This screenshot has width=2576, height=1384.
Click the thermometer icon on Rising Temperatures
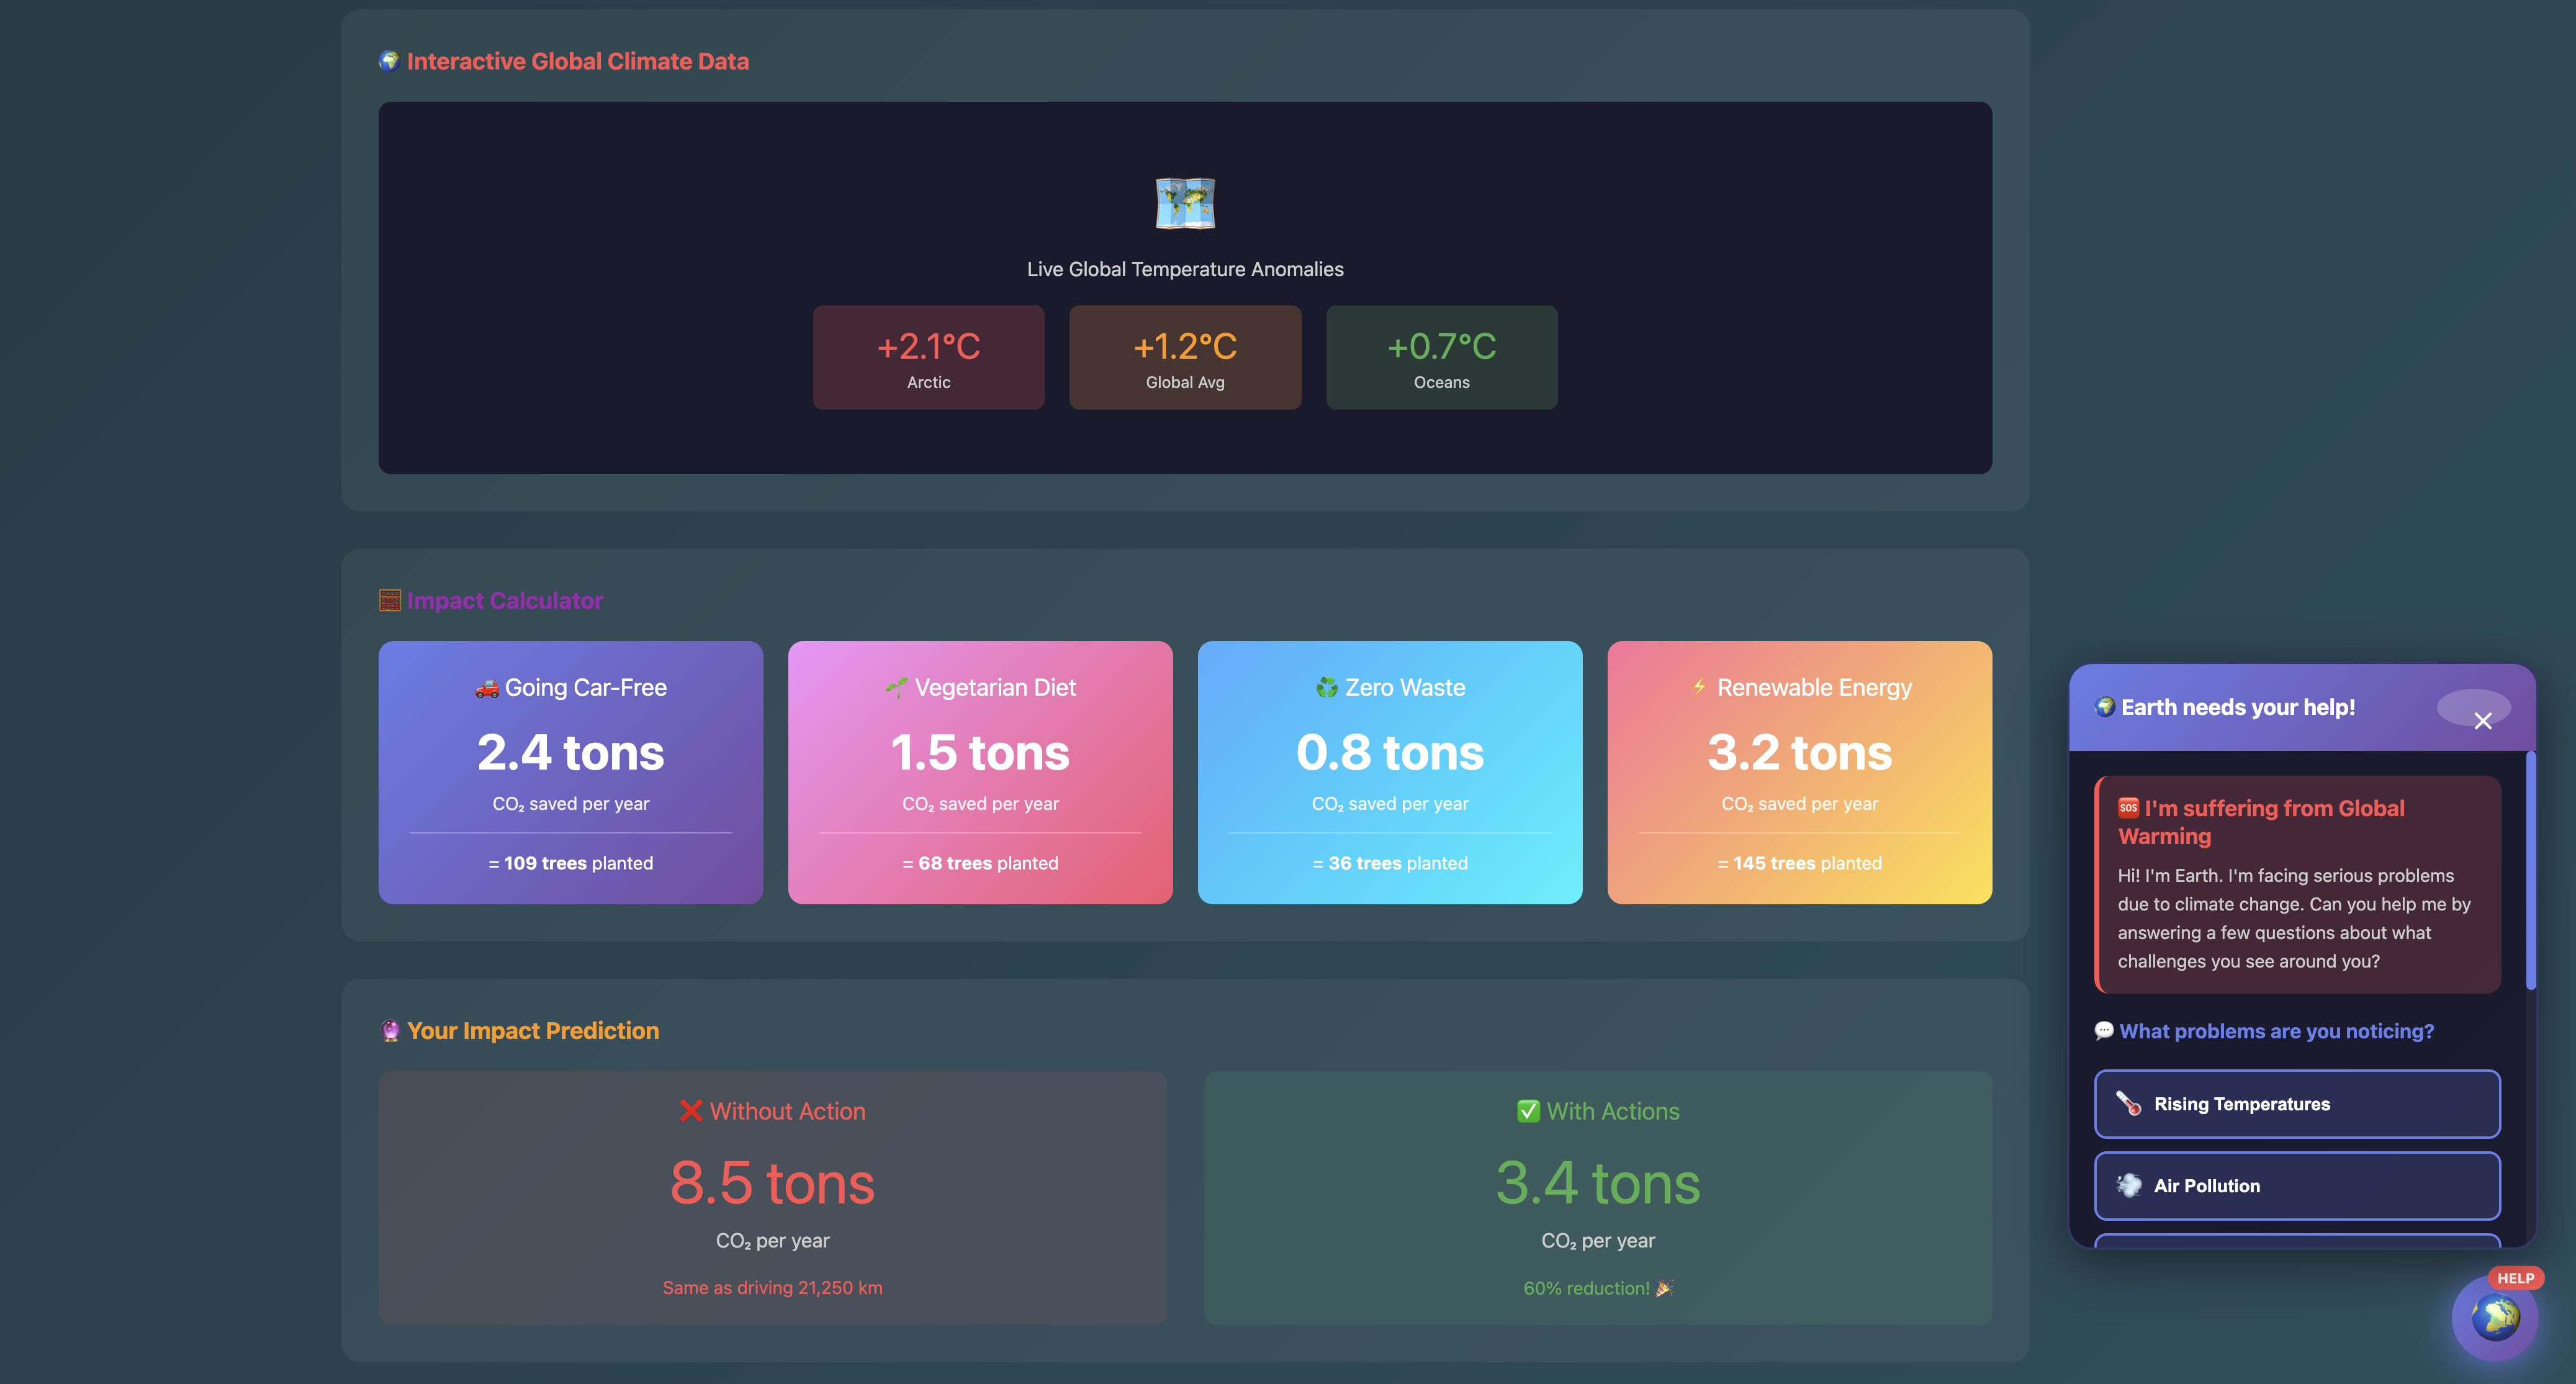coord(2128,1104)
